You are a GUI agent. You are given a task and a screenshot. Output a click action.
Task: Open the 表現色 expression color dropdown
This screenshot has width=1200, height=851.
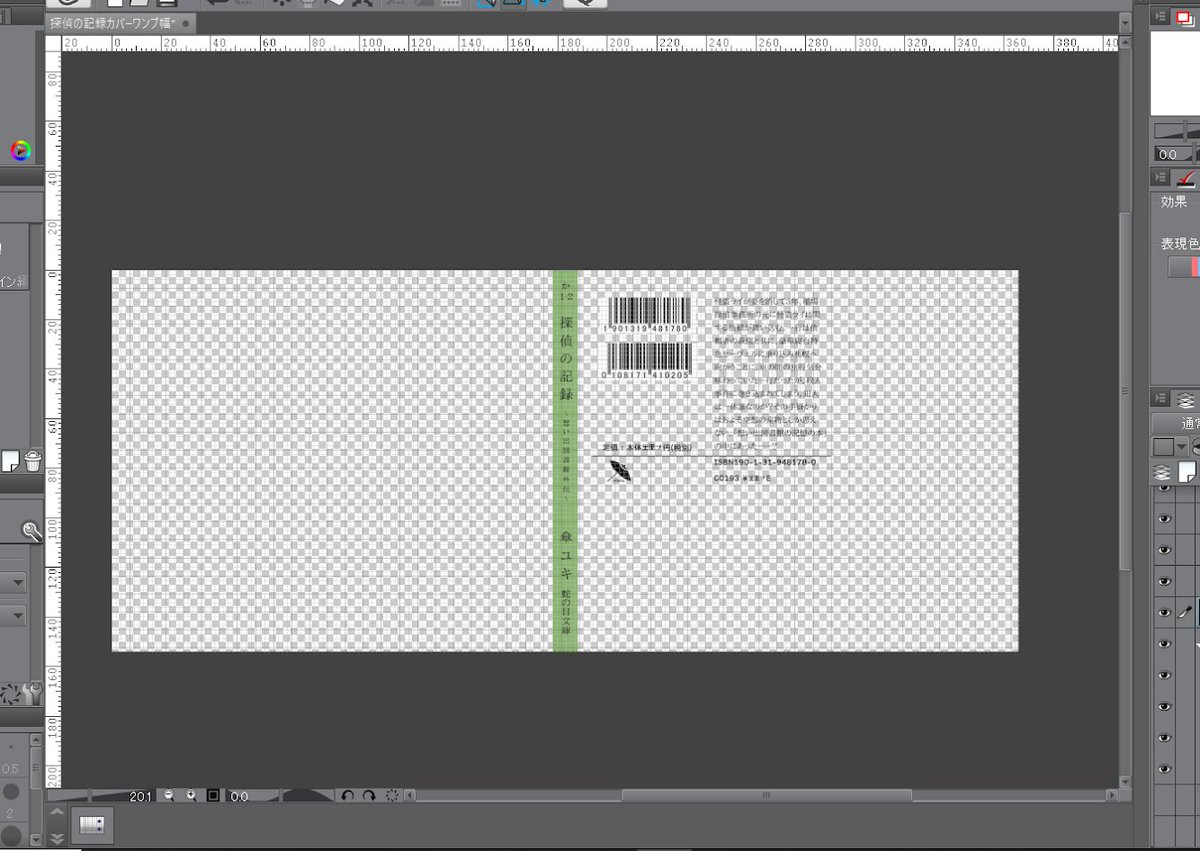pyautogui.click(x=1184, y=267)
